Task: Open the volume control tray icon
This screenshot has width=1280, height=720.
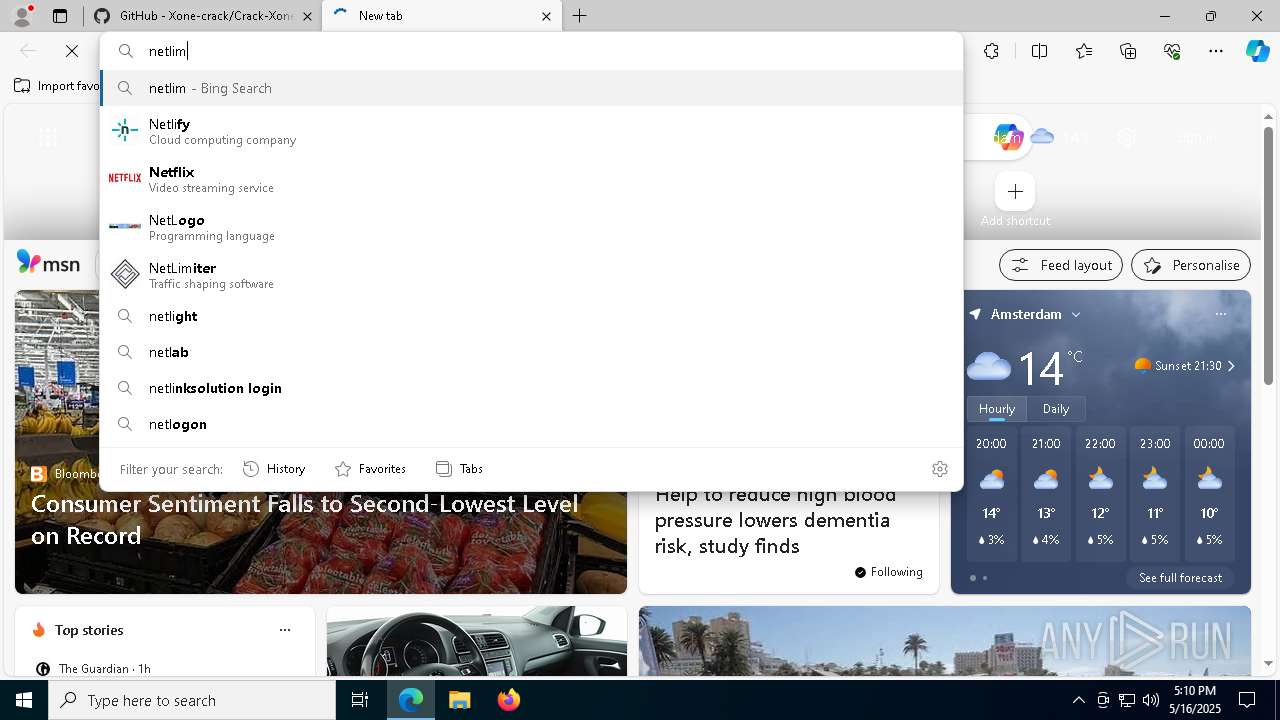Action: [1151, 700]
